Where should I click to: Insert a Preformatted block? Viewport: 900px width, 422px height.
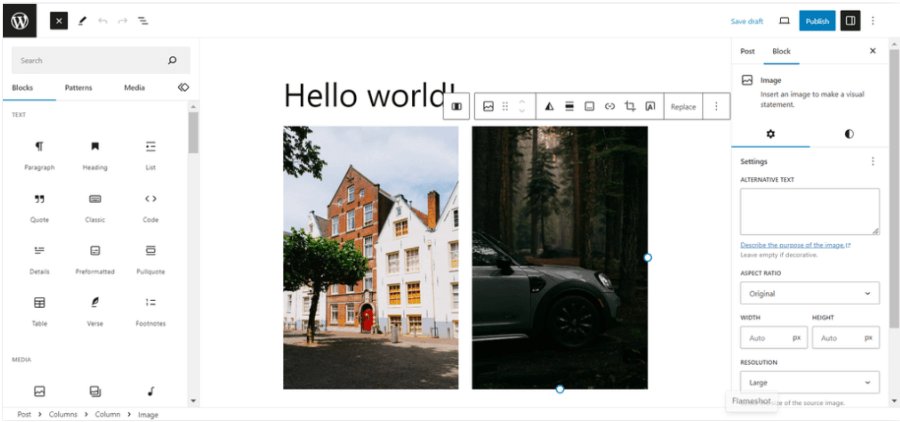(95, 260)
